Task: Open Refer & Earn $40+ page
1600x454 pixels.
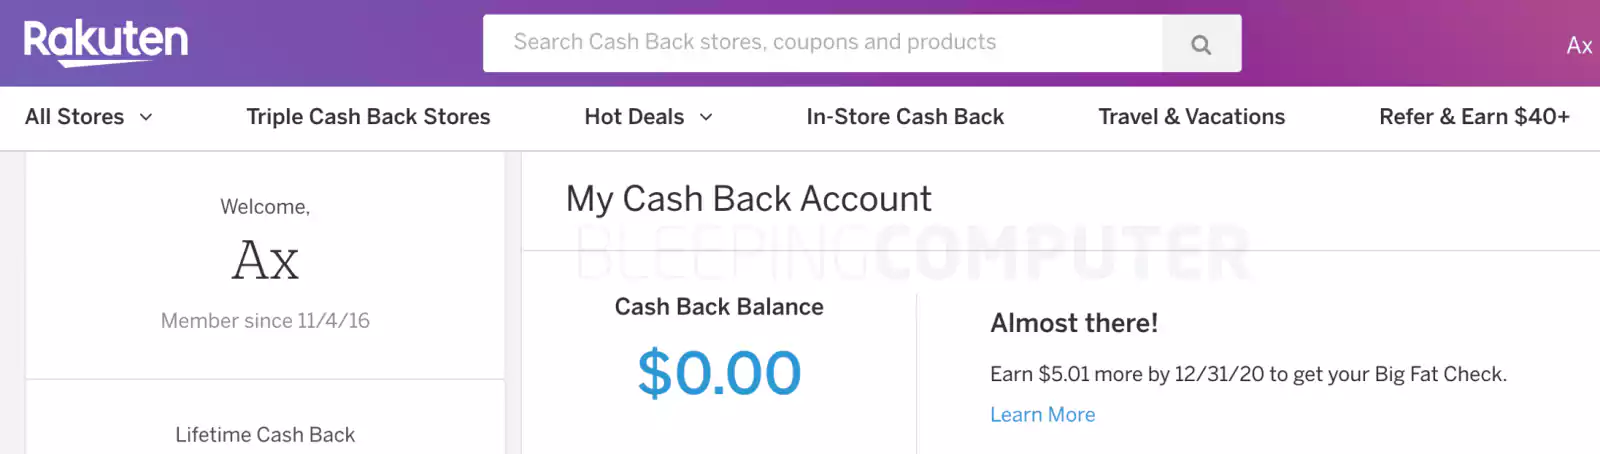Action: tap(1474, 117)
